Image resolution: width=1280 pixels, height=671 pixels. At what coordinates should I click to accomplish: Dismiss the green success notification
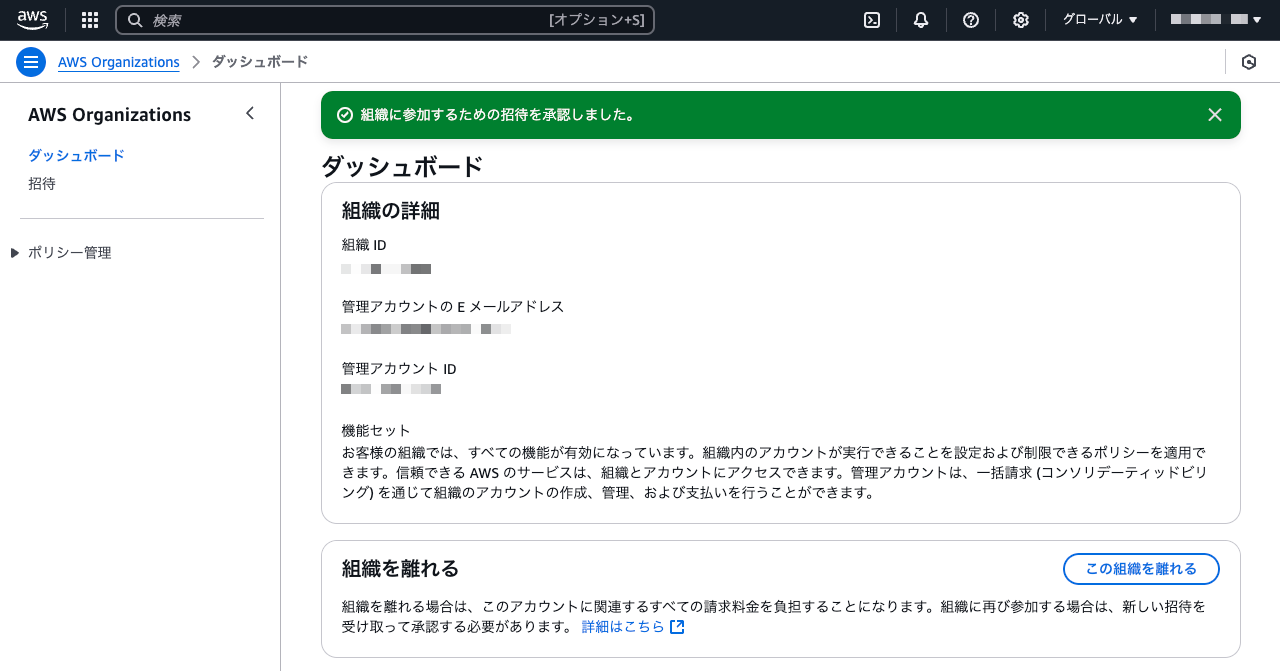1215,115
